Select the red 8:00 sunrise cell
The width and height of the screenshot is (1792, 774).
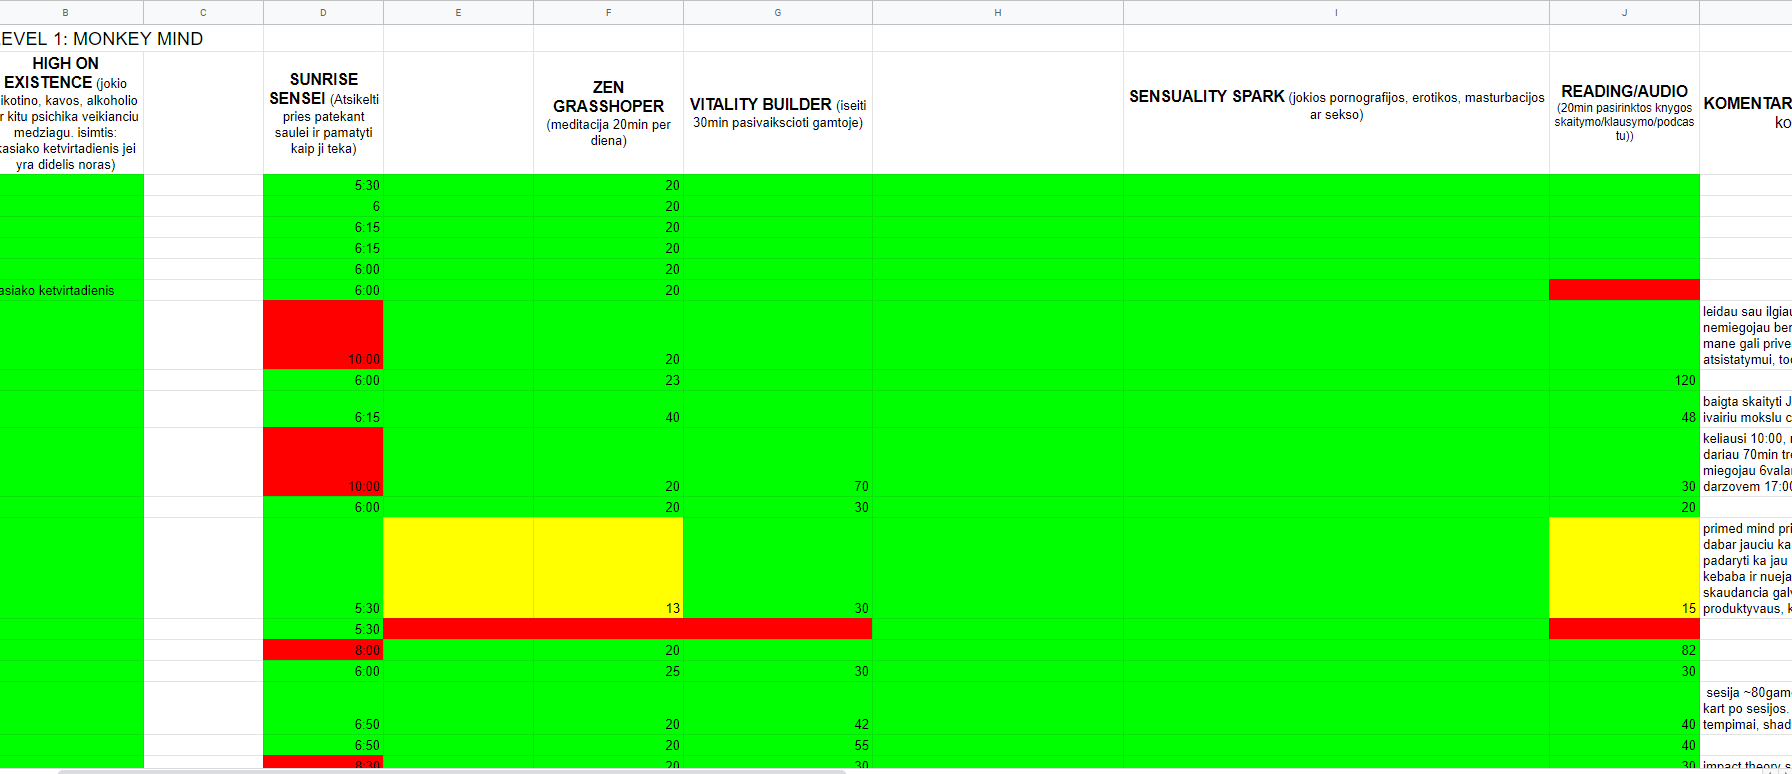323,650
